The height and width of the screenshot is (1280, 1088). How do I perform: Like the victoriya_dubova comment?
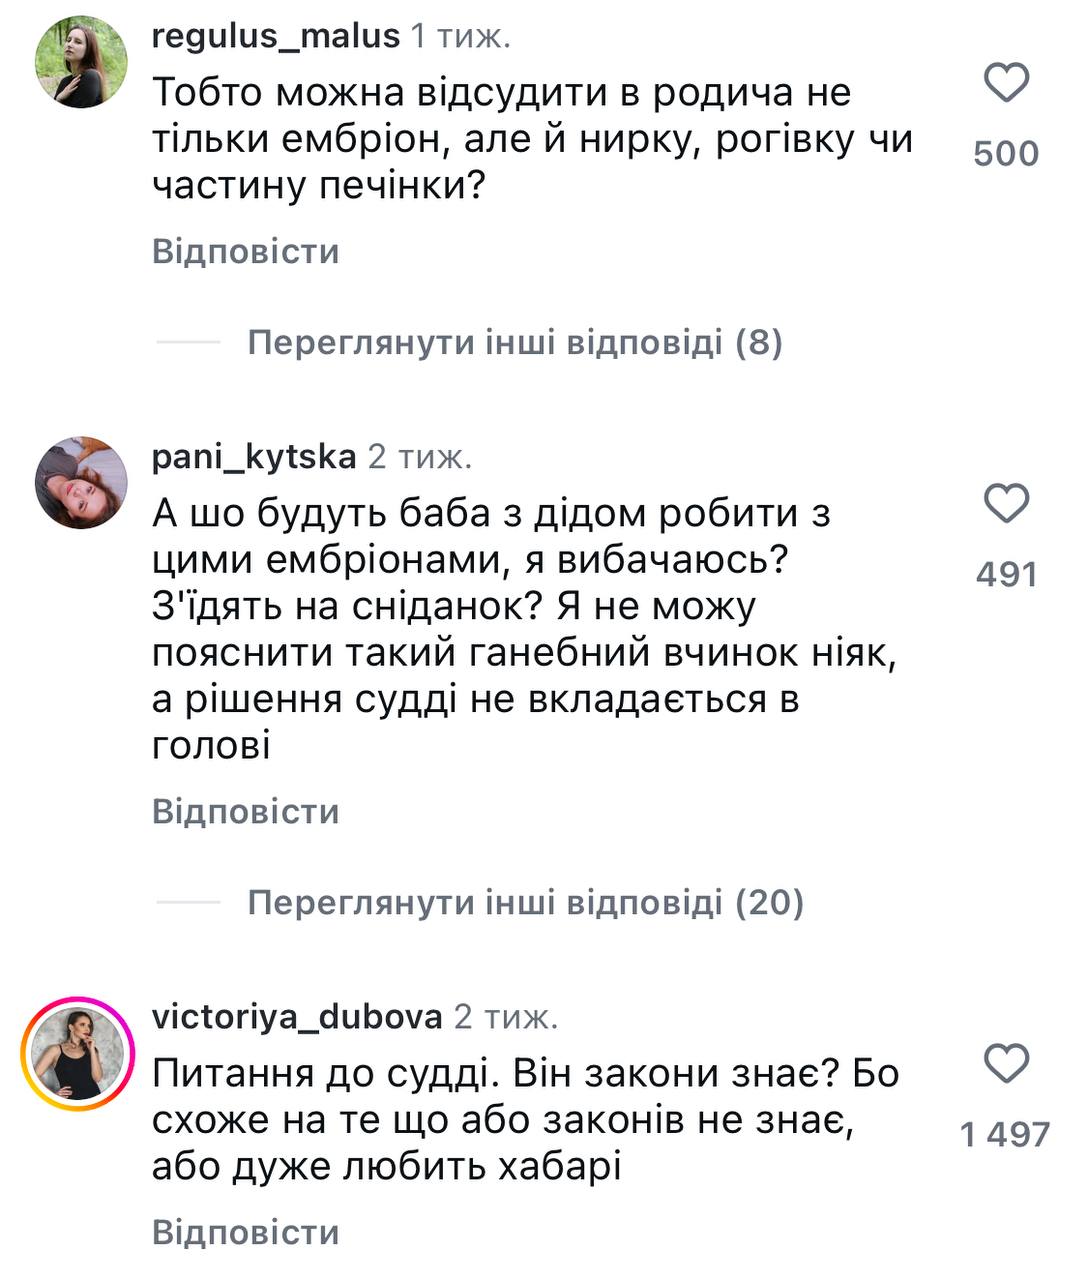click(x=1006, y=1064)
